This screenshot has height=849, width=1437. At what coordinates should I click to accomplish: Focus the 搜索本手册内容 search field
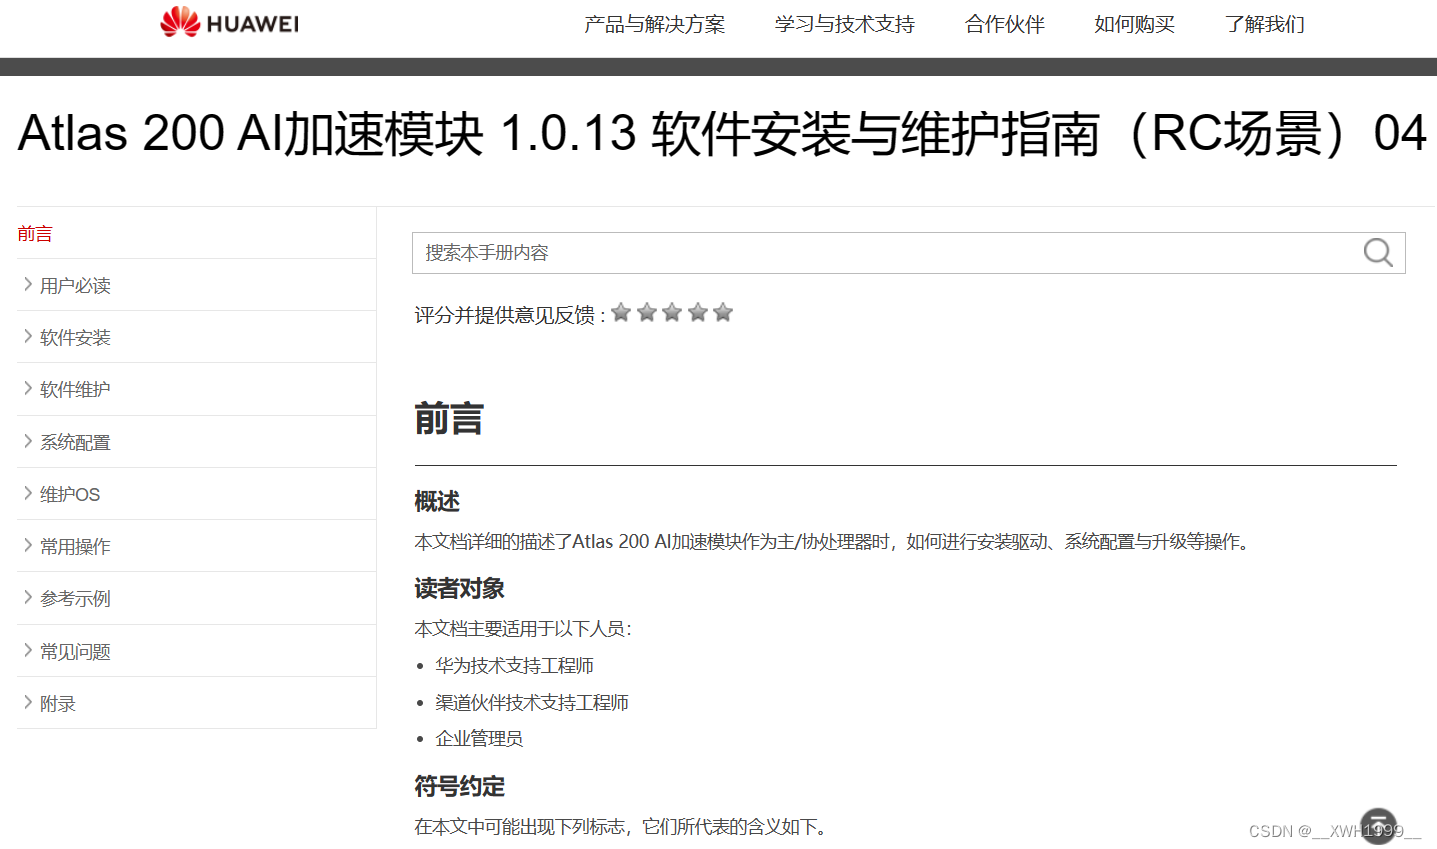click(x=908, y=253)
